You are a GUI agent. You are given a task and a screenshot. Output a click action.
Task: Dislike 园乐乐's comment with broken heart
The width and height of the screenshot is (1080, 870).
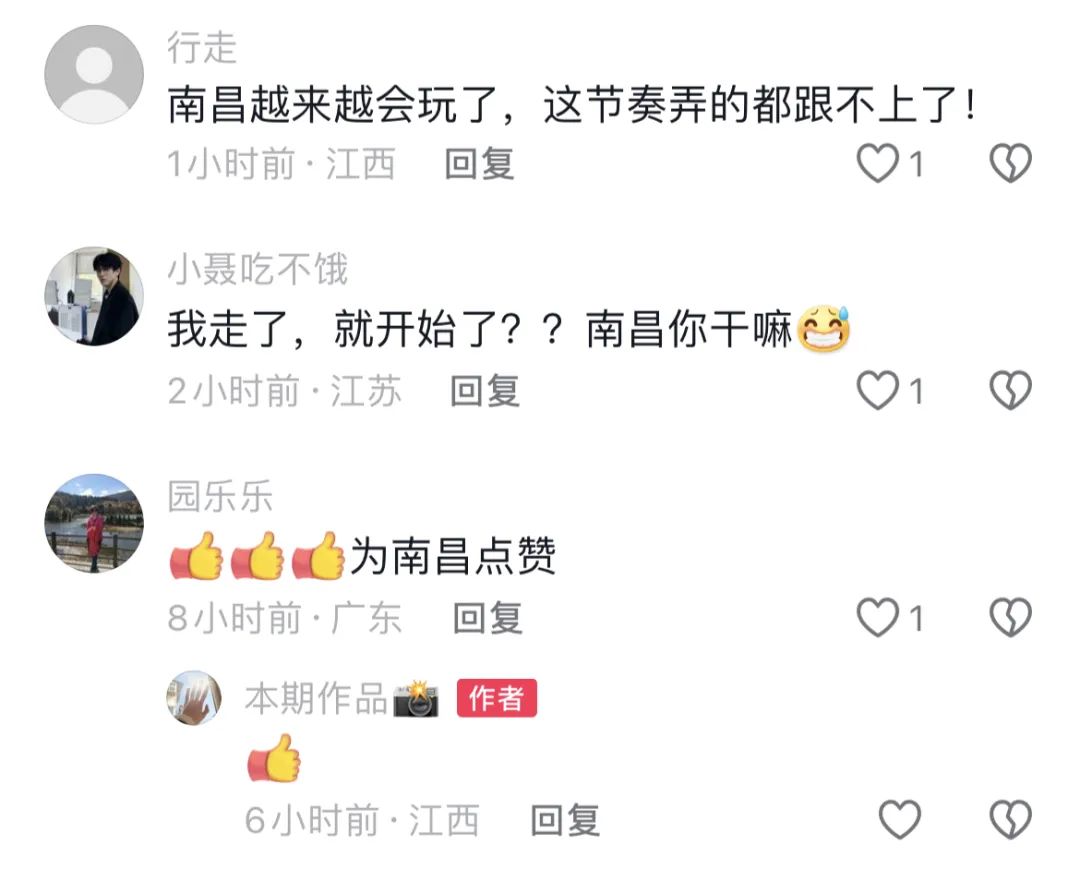click(x=1010, y=617)
